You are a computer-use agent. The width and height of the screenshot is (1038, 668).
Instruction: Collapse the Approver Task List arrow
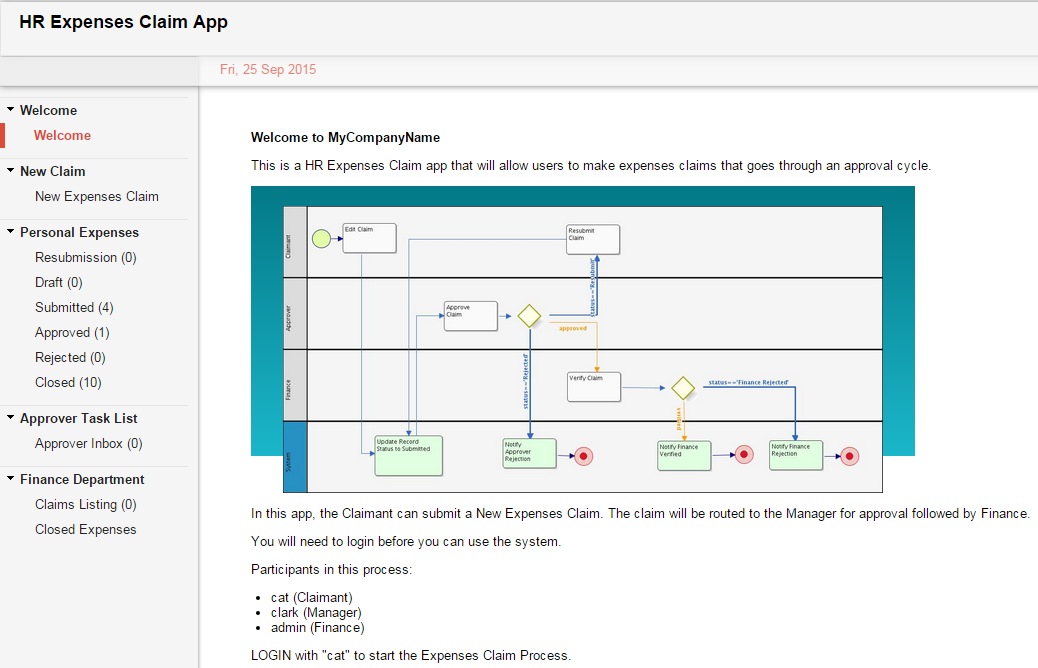coord(10,418)
